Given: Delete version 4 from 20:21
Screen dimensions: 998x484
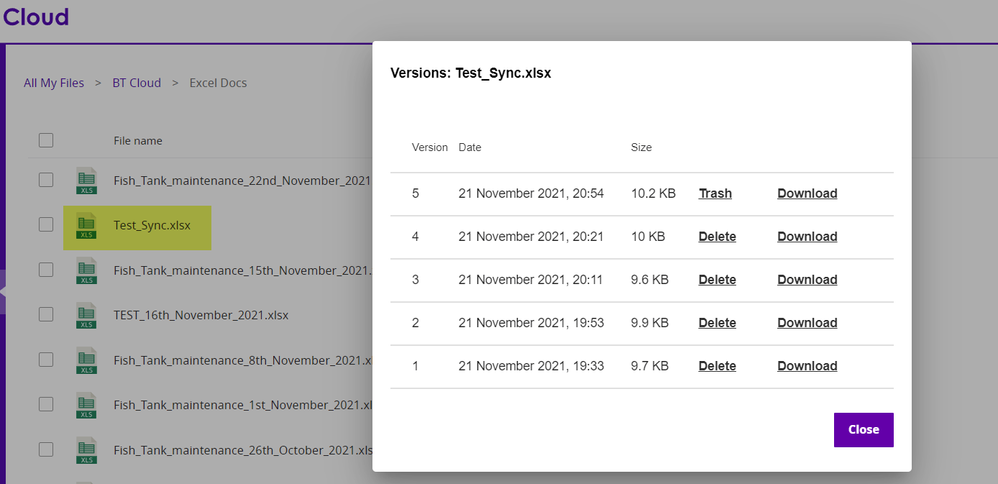Looking at the screenshot, I should tap(717, 237).
